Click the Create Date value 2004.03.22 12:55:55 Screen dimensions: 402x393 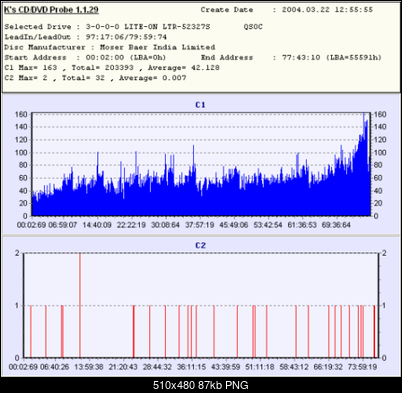coord(327,10)
